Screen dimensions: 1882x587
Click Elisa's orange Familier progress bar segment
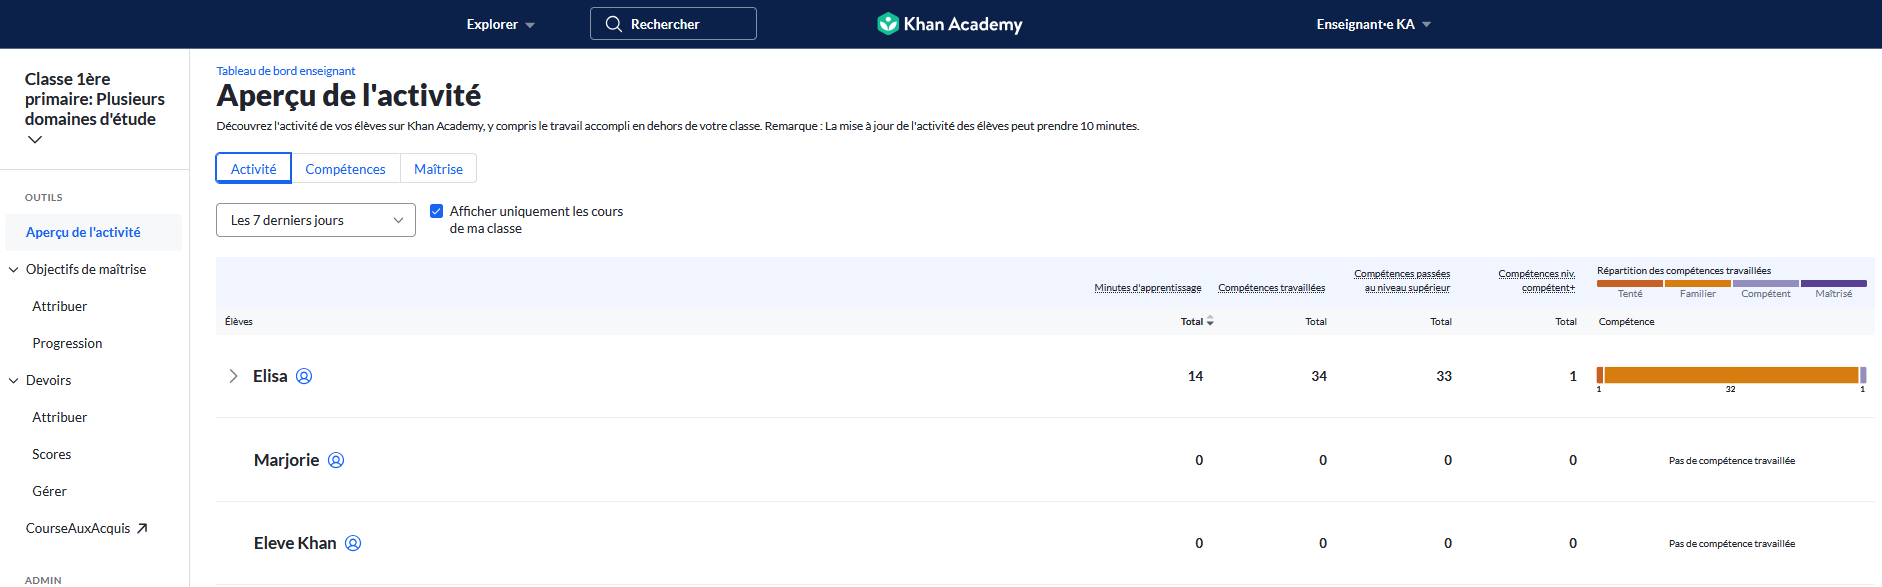pos(1731,375)
